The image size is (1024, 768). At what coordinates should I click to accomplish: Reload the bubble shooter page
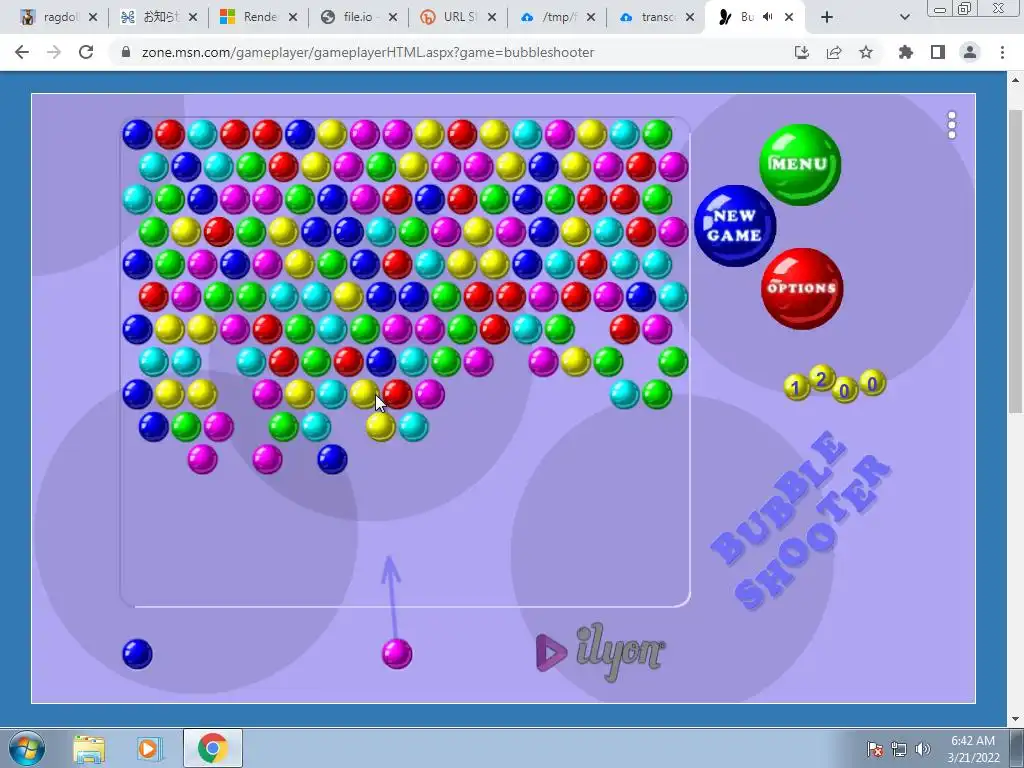pos(86,52)
